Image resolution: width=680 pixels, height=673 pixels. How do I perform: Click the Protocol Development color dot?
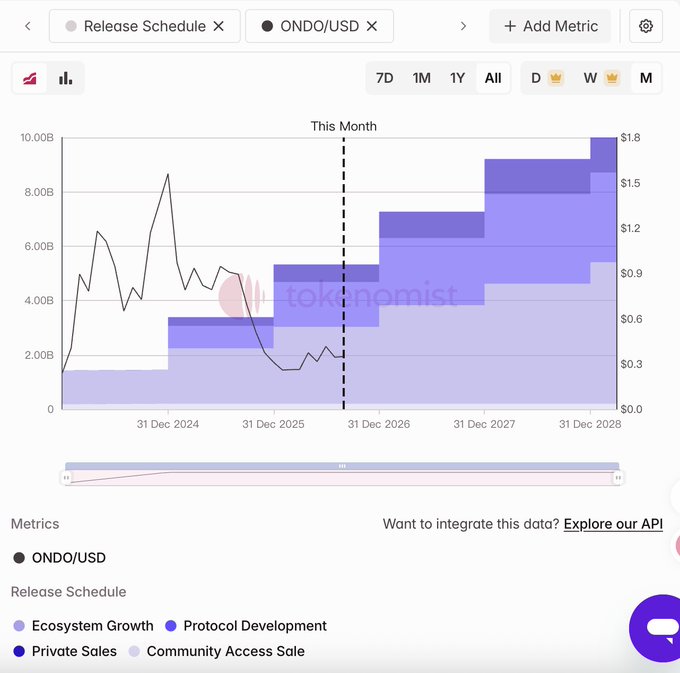[171, 626]
